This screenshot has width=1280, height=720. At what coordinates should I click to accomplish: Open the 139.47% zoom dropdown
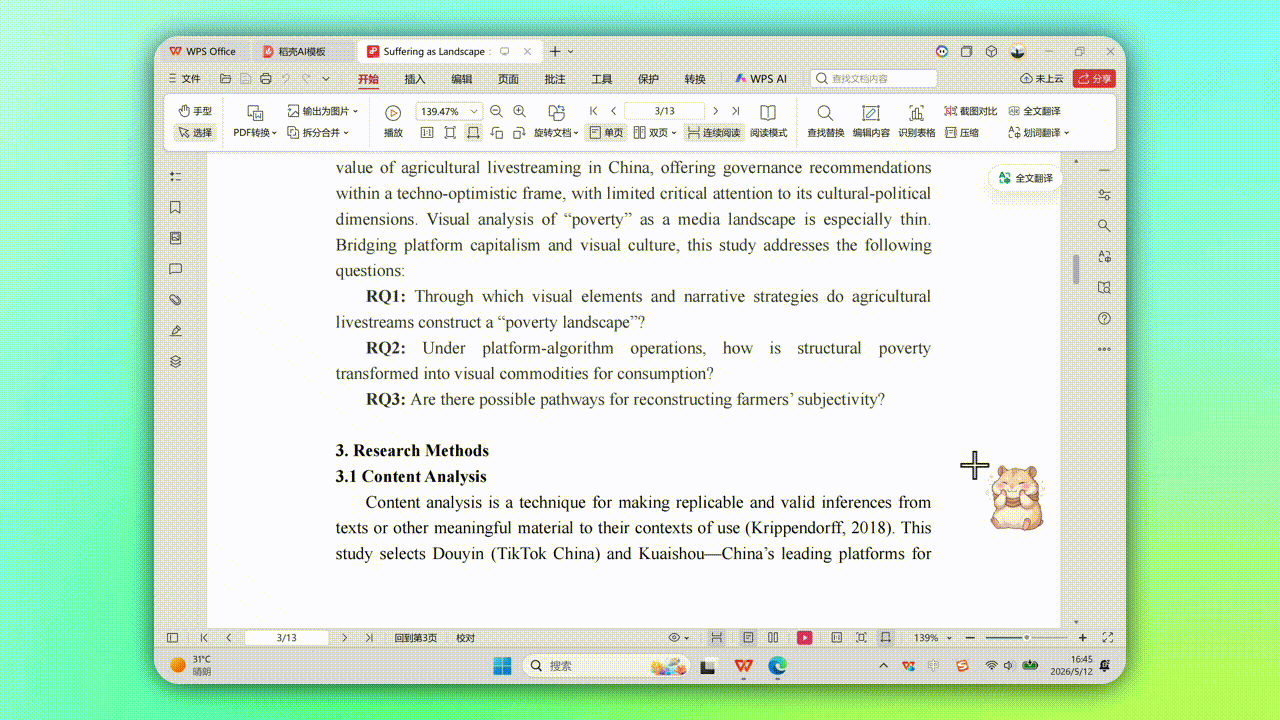pos(474,111)
